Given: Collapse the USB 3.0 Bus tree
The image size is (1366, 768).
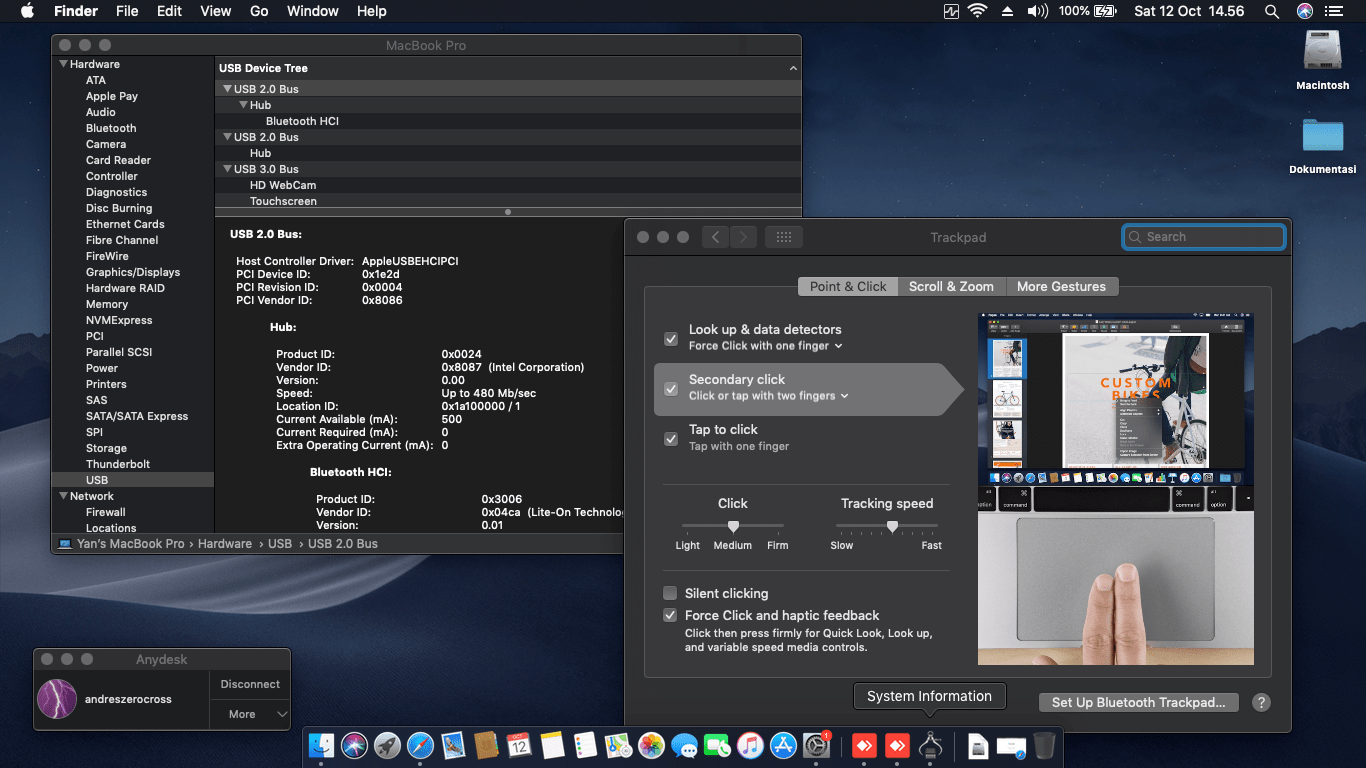Looking at the screenshot, I should coord(227,169).
